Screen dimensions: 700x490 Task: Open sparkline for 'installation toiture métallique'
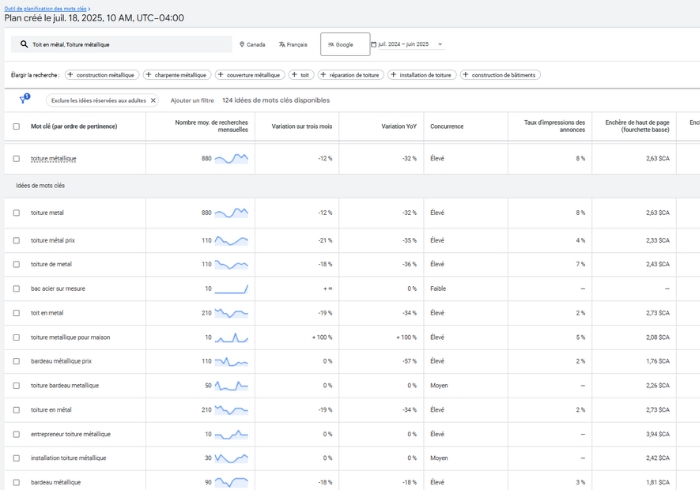231,458
